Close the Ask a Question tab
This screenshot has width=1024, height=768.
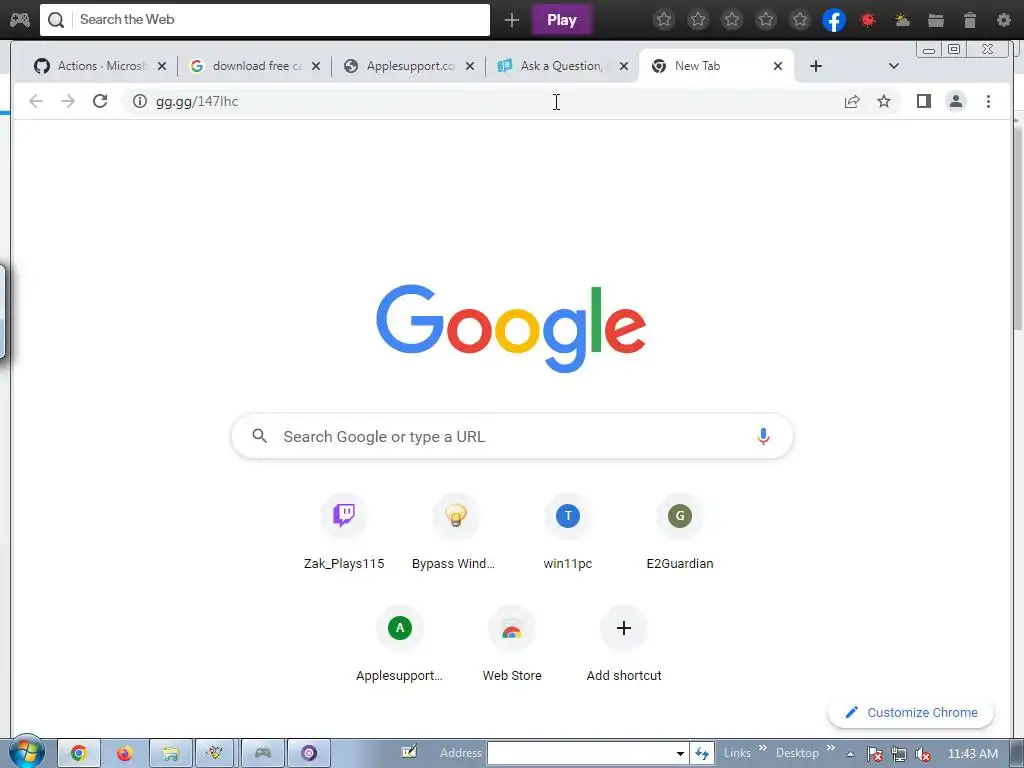624,66
